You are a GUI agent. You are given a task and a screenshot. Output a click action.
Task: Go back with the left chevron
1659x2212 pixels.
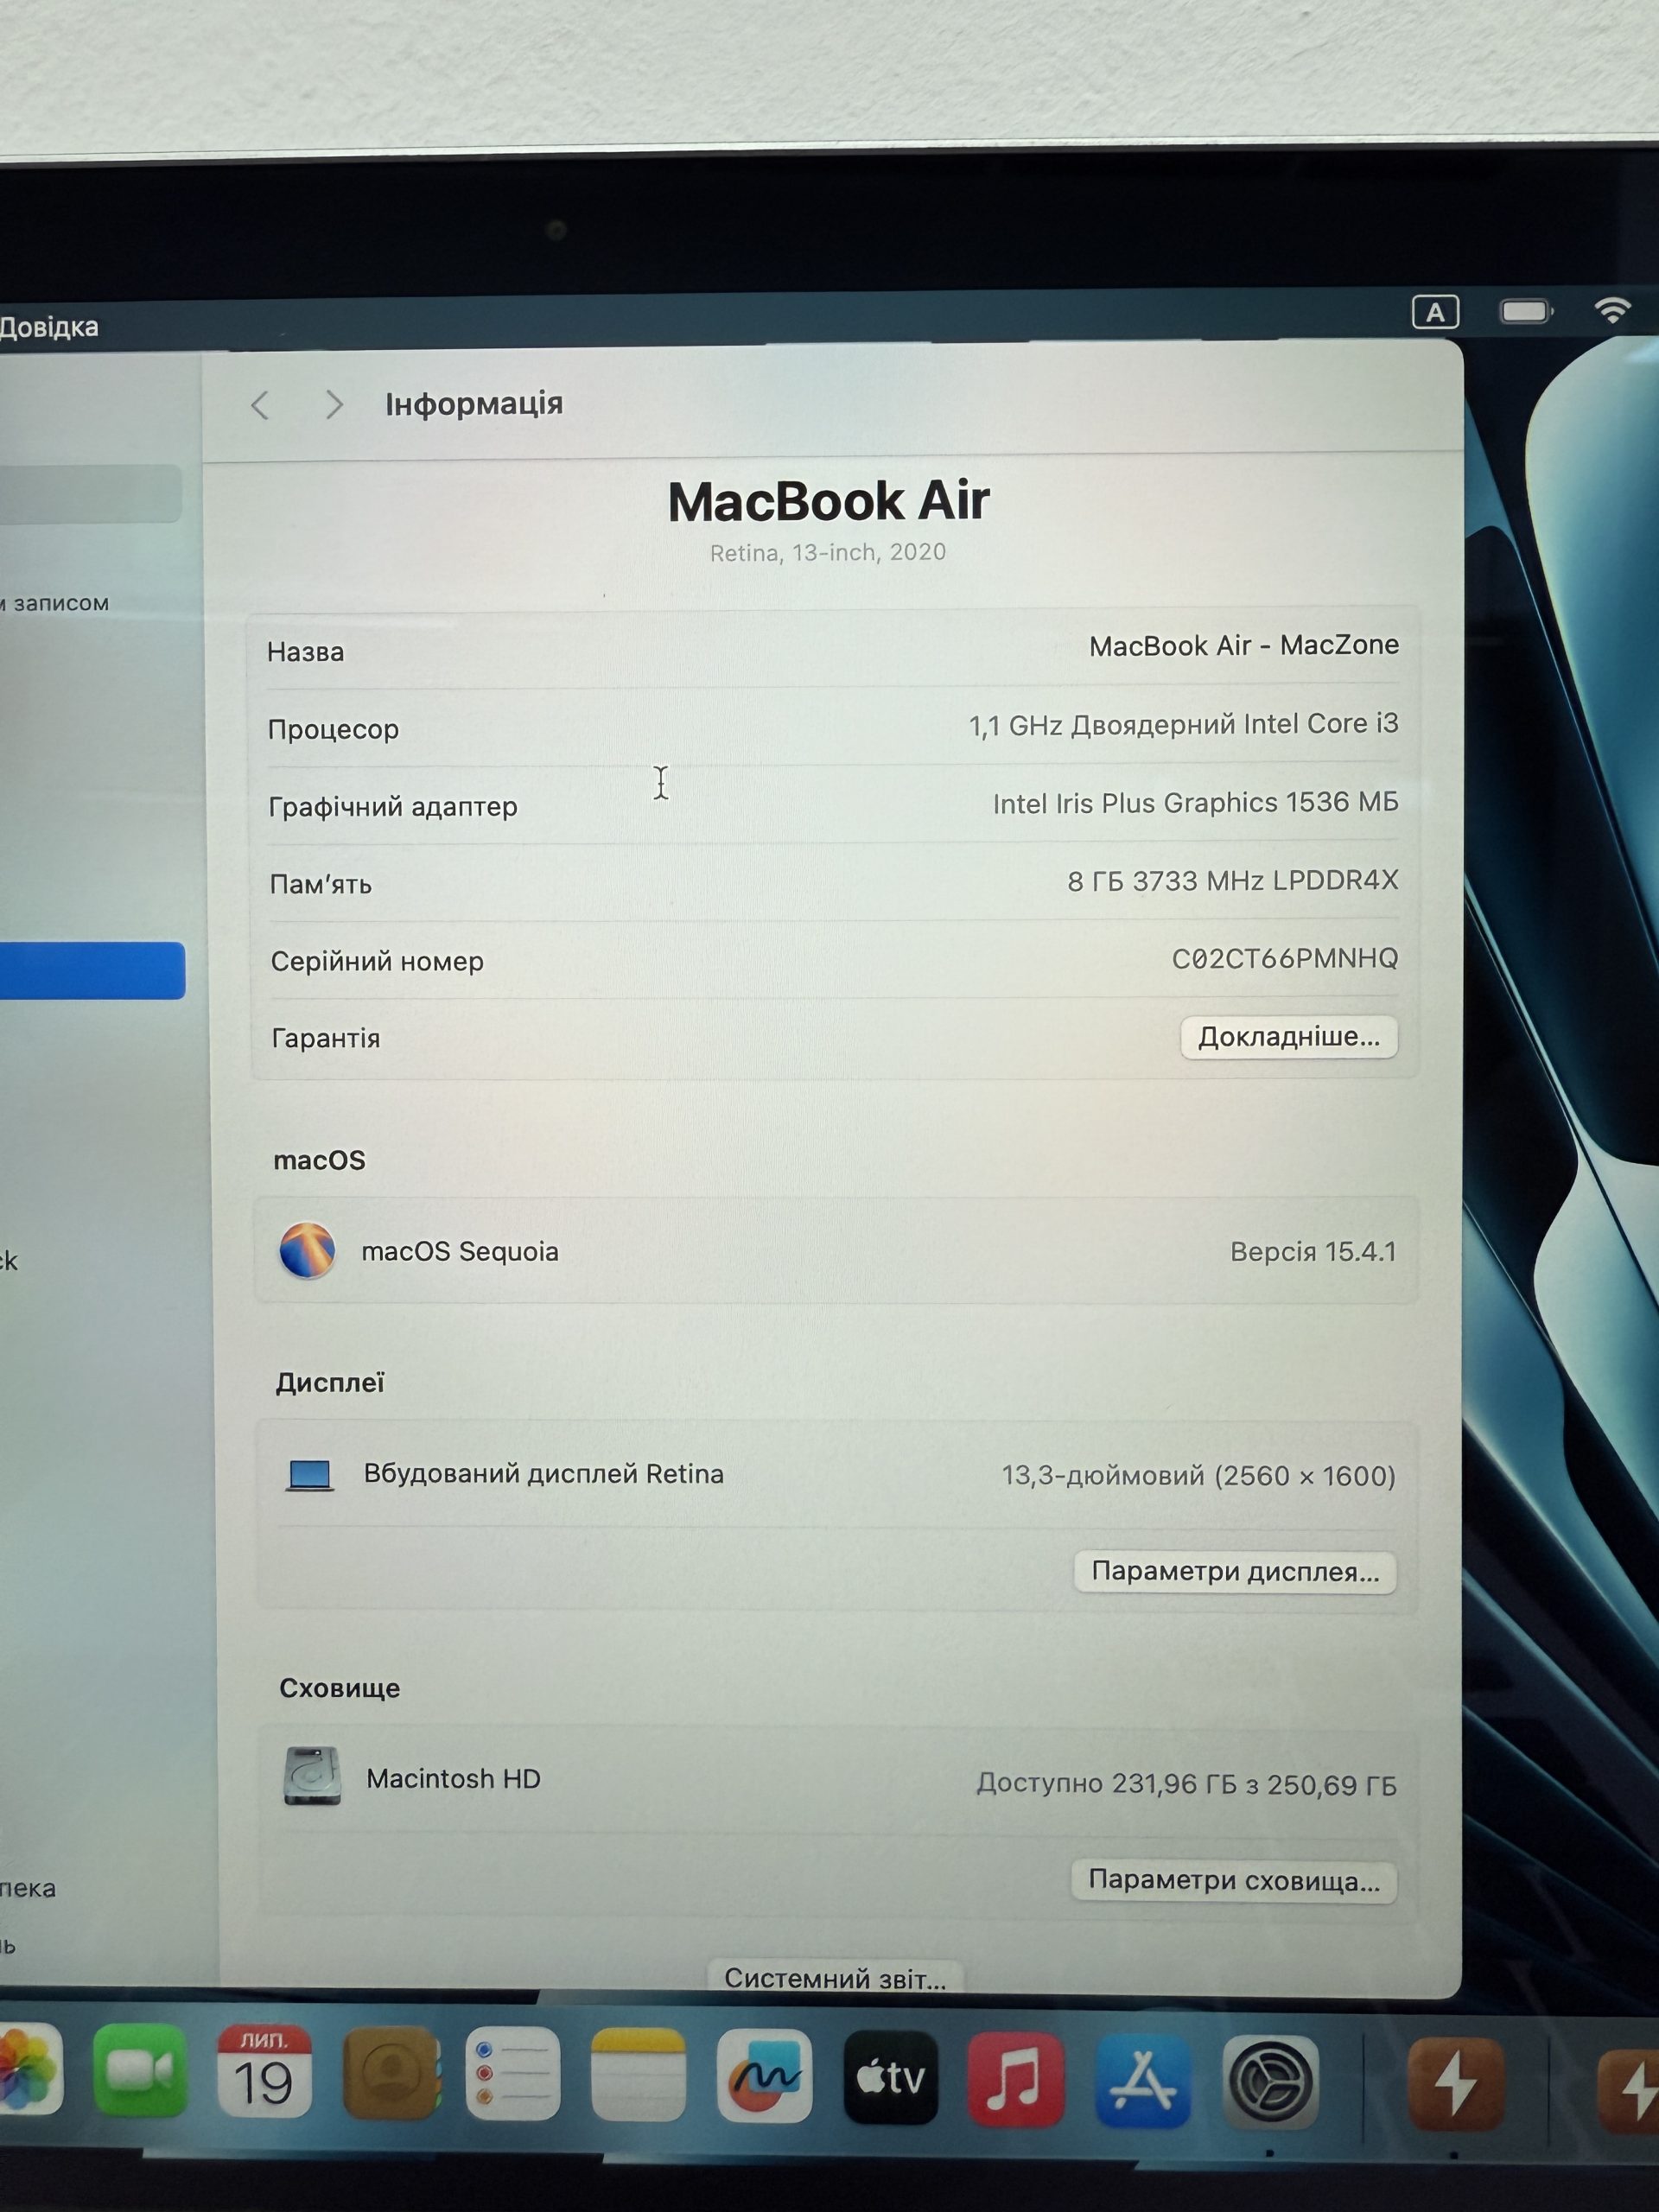[x=261, y=405]
